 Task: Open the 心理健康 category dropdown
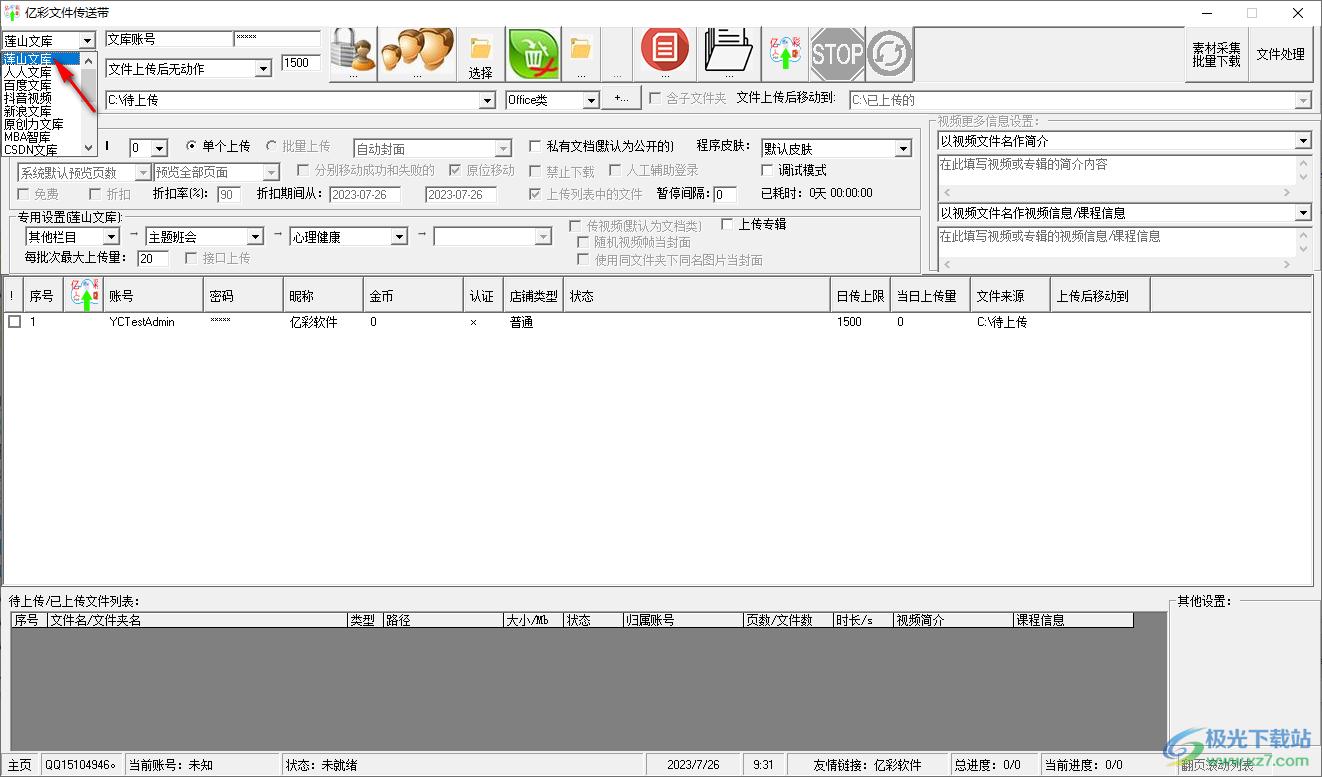point(399,237)
